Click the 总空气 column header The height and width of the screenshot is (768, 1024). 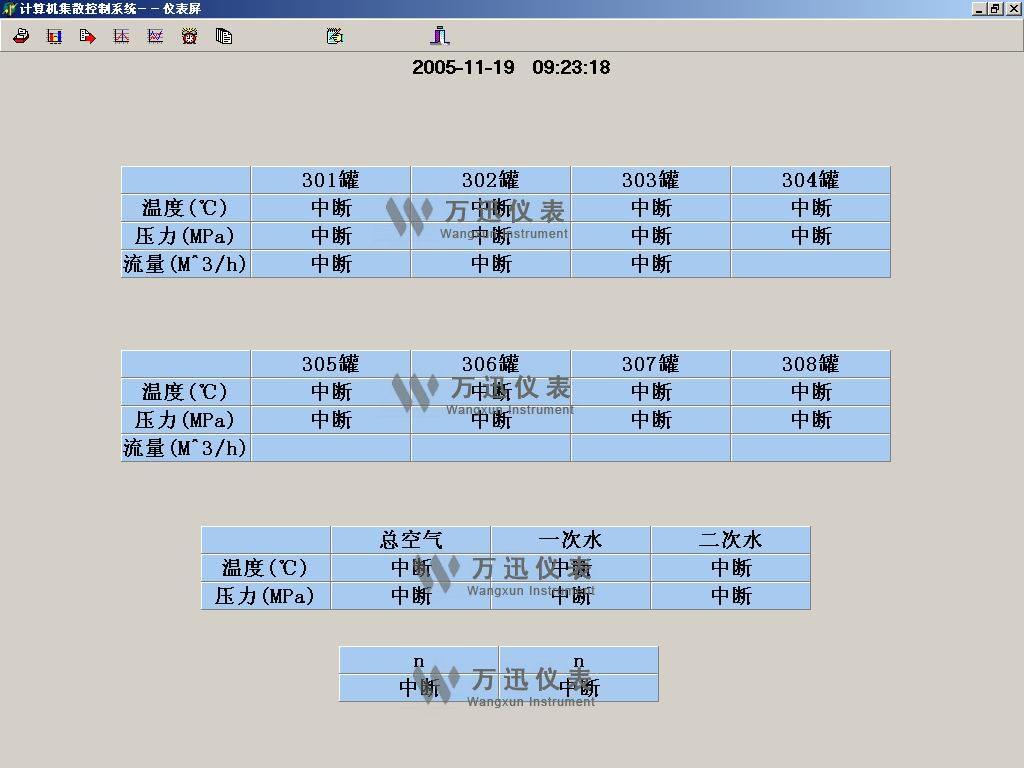(410, 539)
